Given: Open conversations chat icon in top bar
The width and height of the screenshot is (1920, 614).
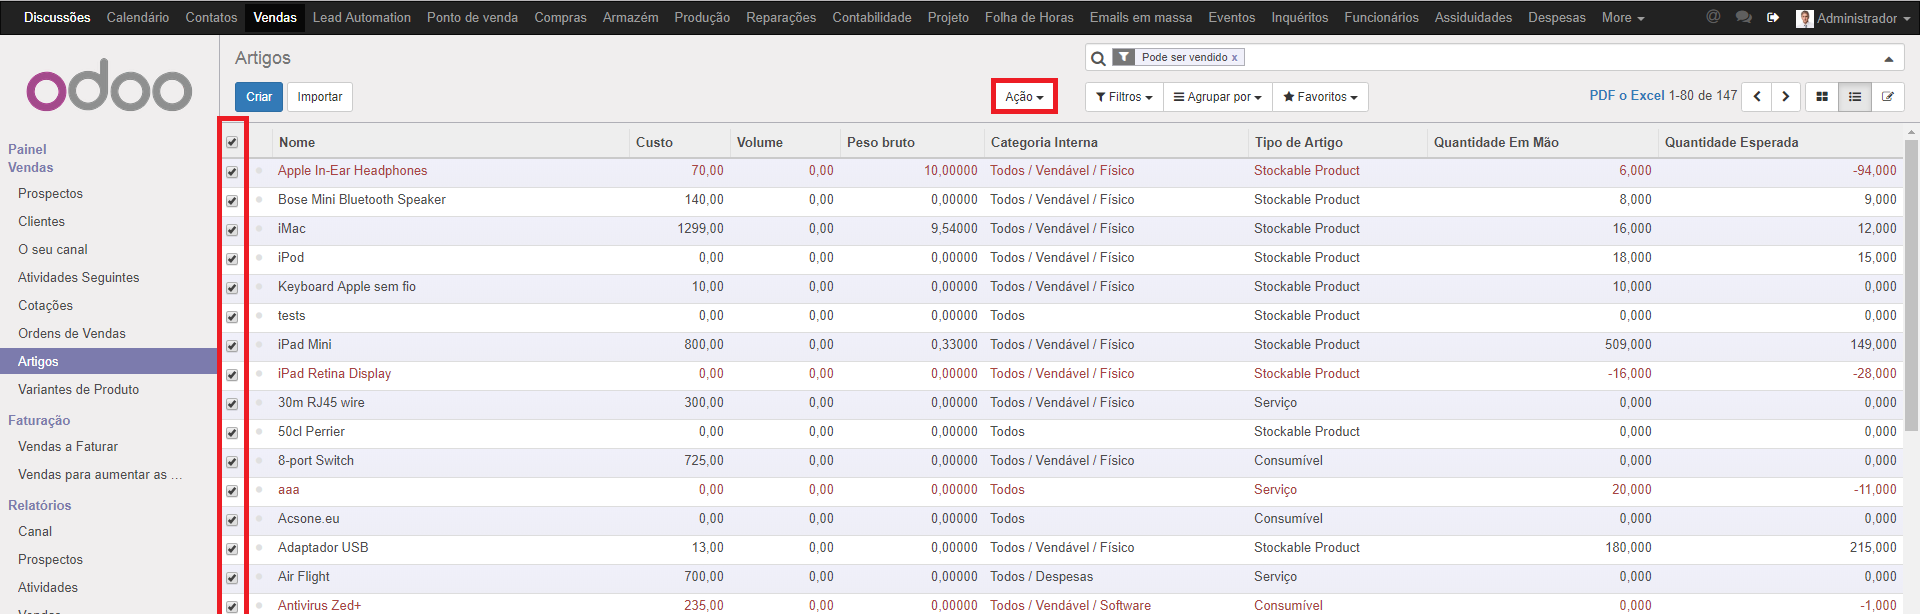Looking at the screenshot, I should [x=1743, y=17].
